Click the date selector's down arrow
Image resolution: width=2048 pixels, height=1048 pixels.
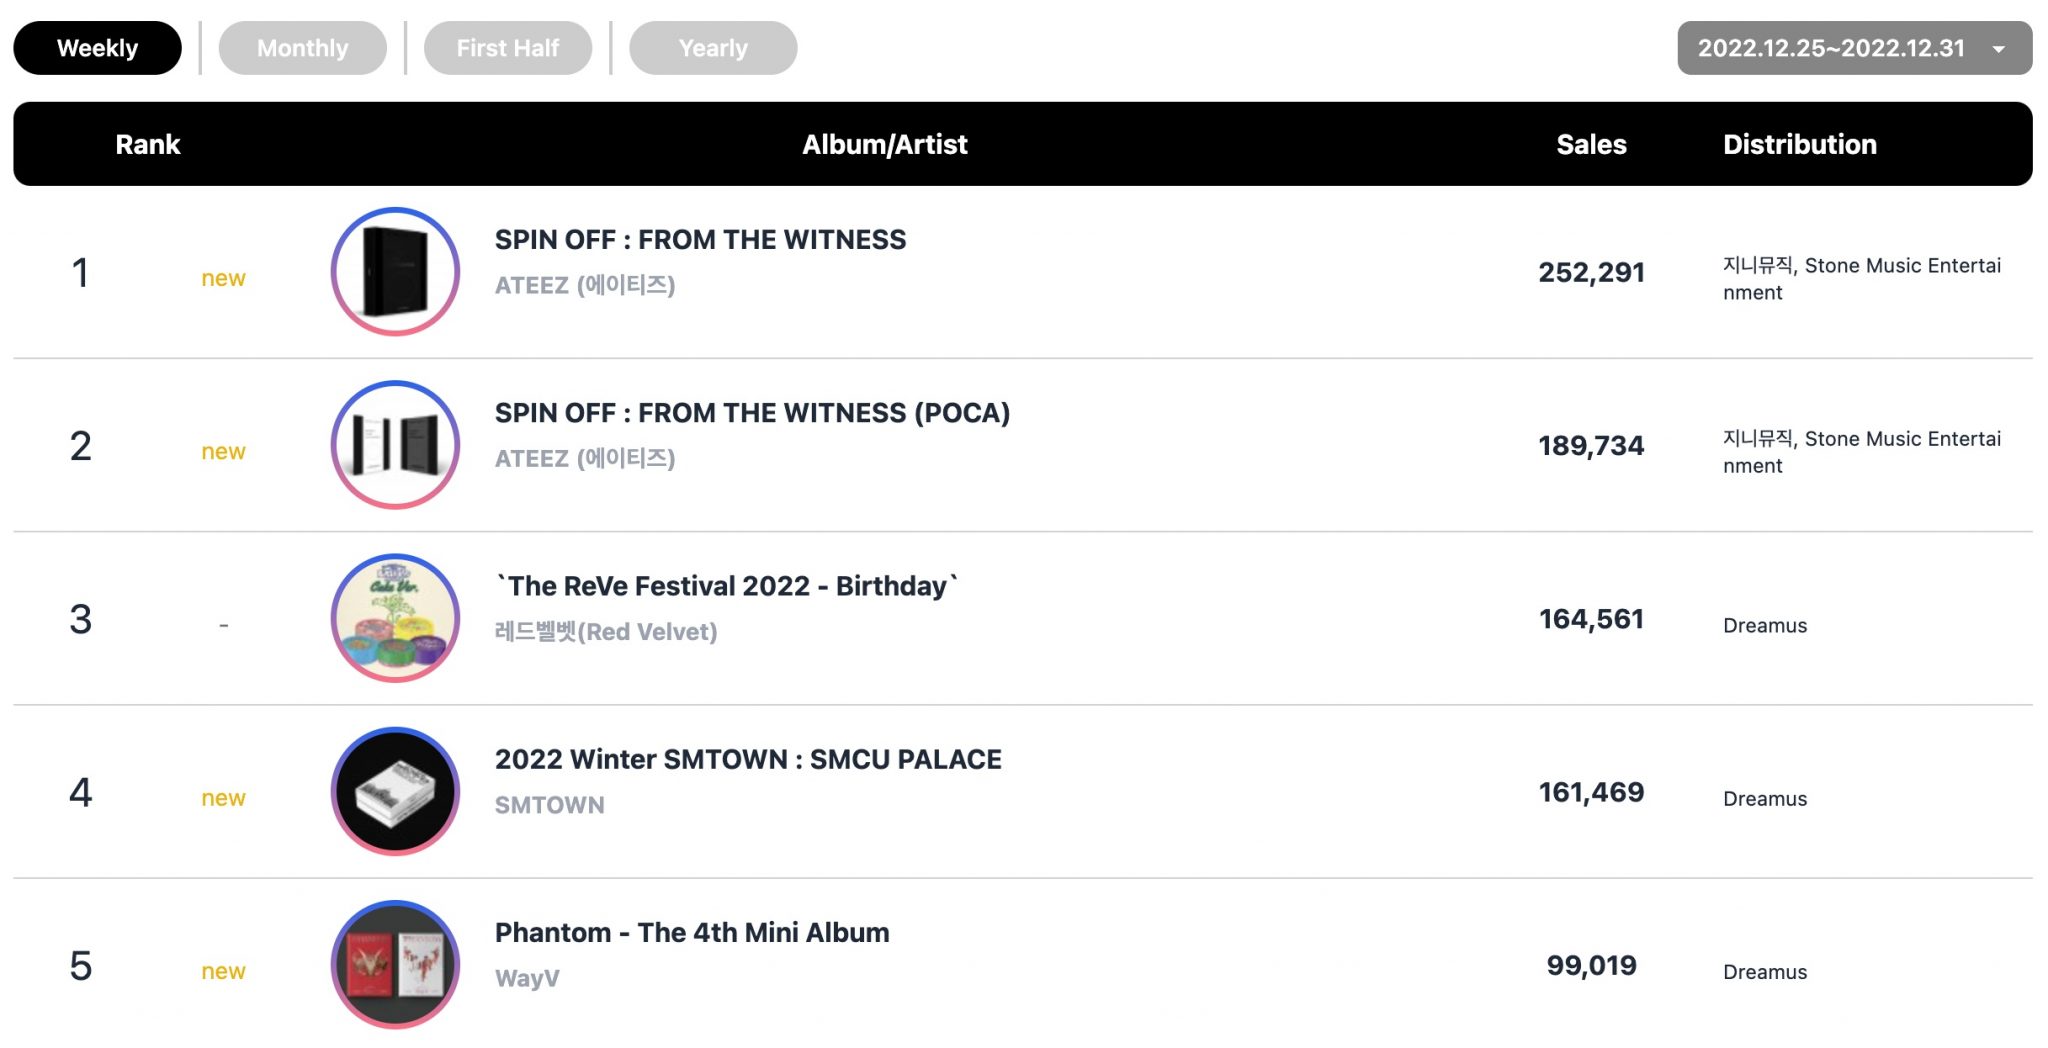pyautogui.click(x=1999, y=47)
